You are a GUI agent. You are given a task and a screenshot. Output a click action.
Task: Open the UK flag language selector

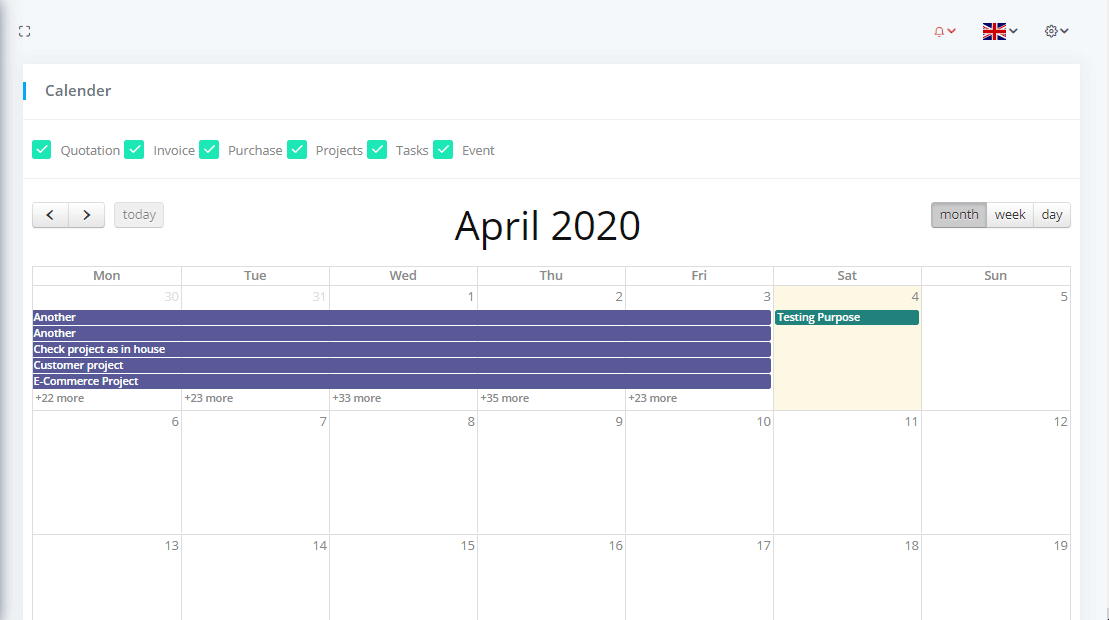coord(999,32)
